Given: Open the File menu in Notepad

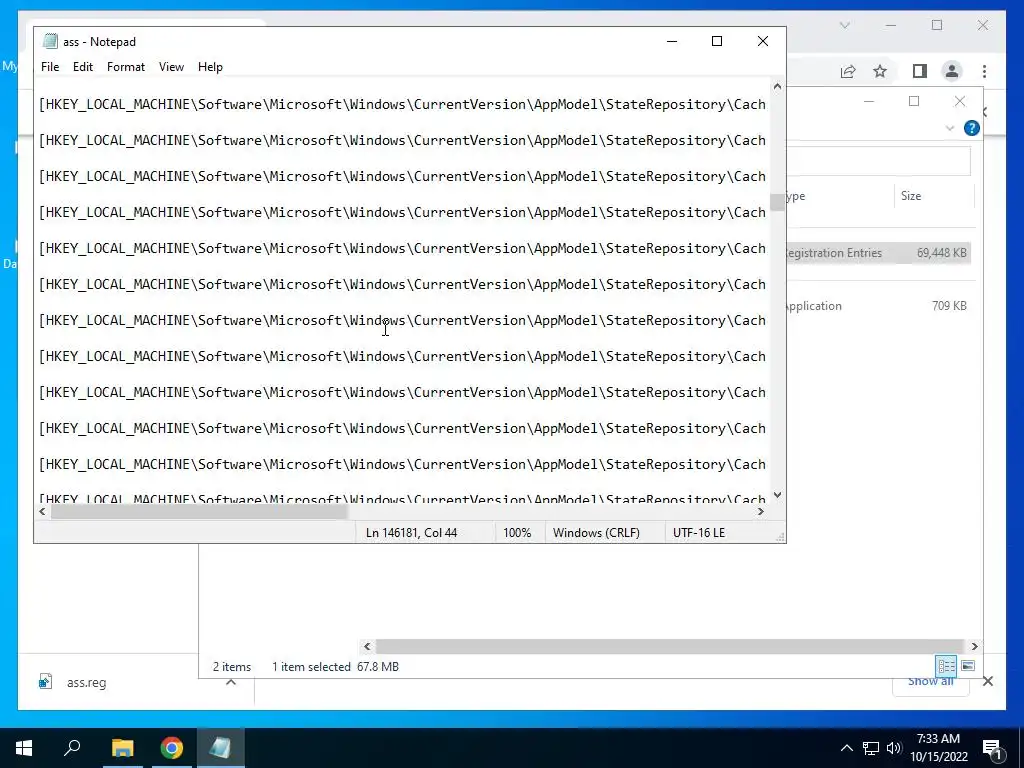Looking at the screenshot, I should (x=50, y=67).
